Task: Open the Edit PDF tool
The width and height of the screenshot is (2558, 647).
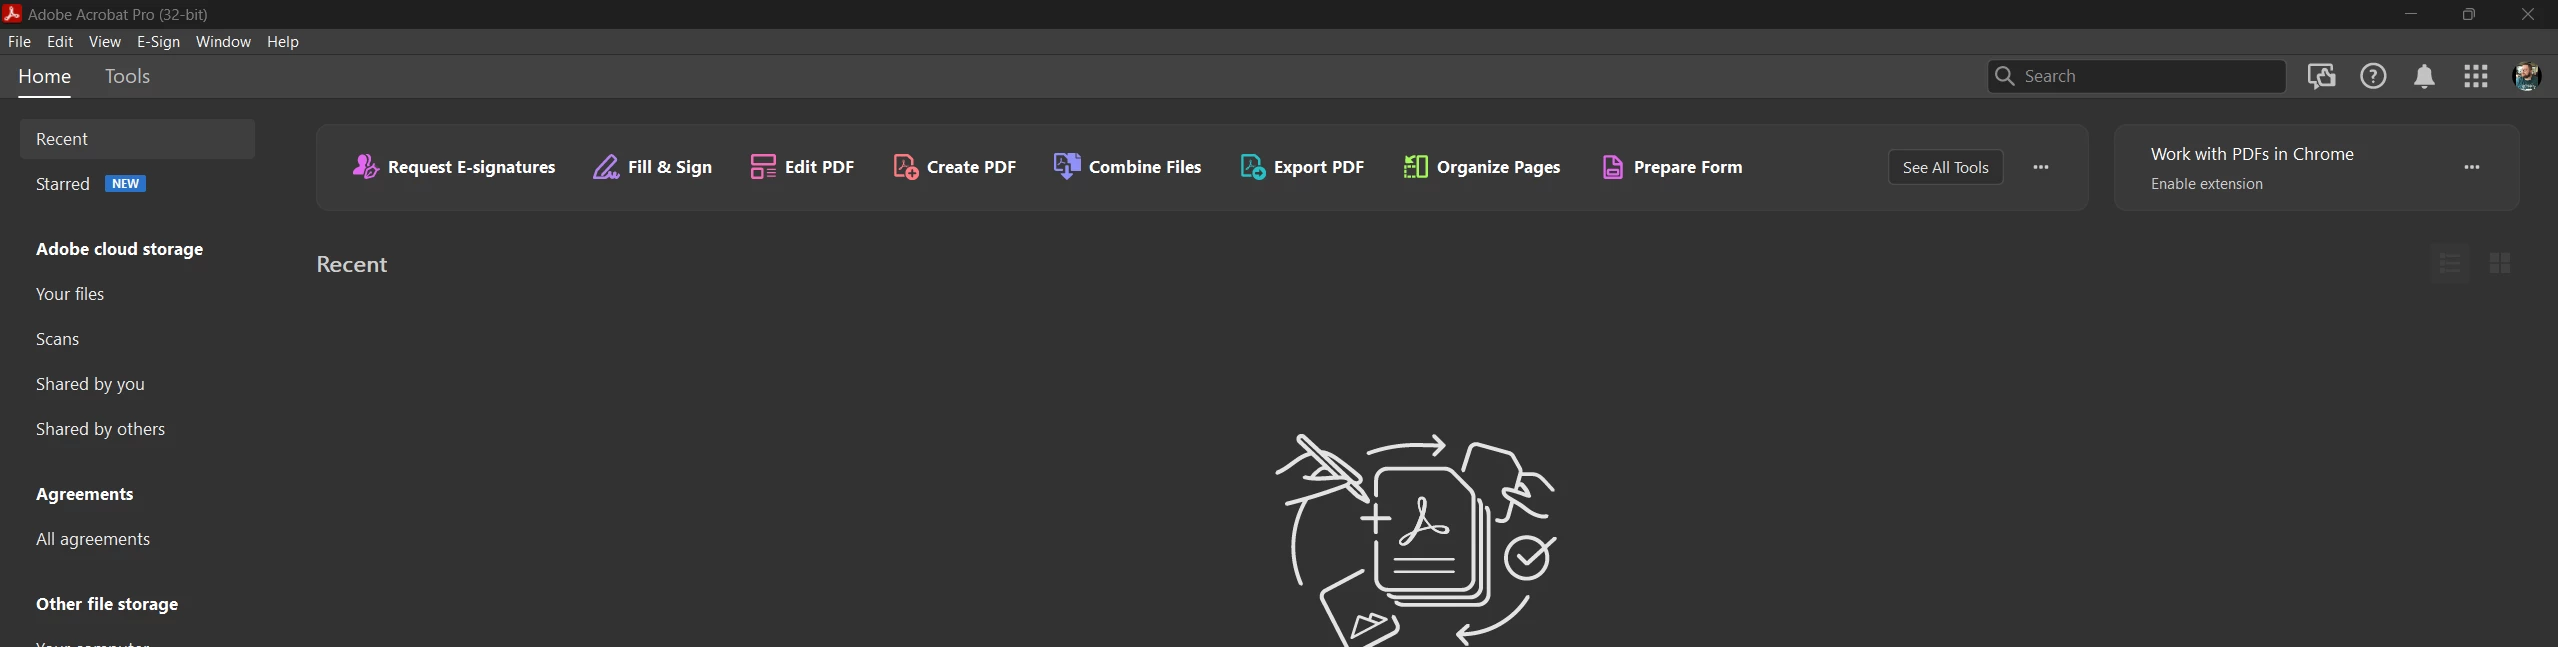Action: (802, 167)
